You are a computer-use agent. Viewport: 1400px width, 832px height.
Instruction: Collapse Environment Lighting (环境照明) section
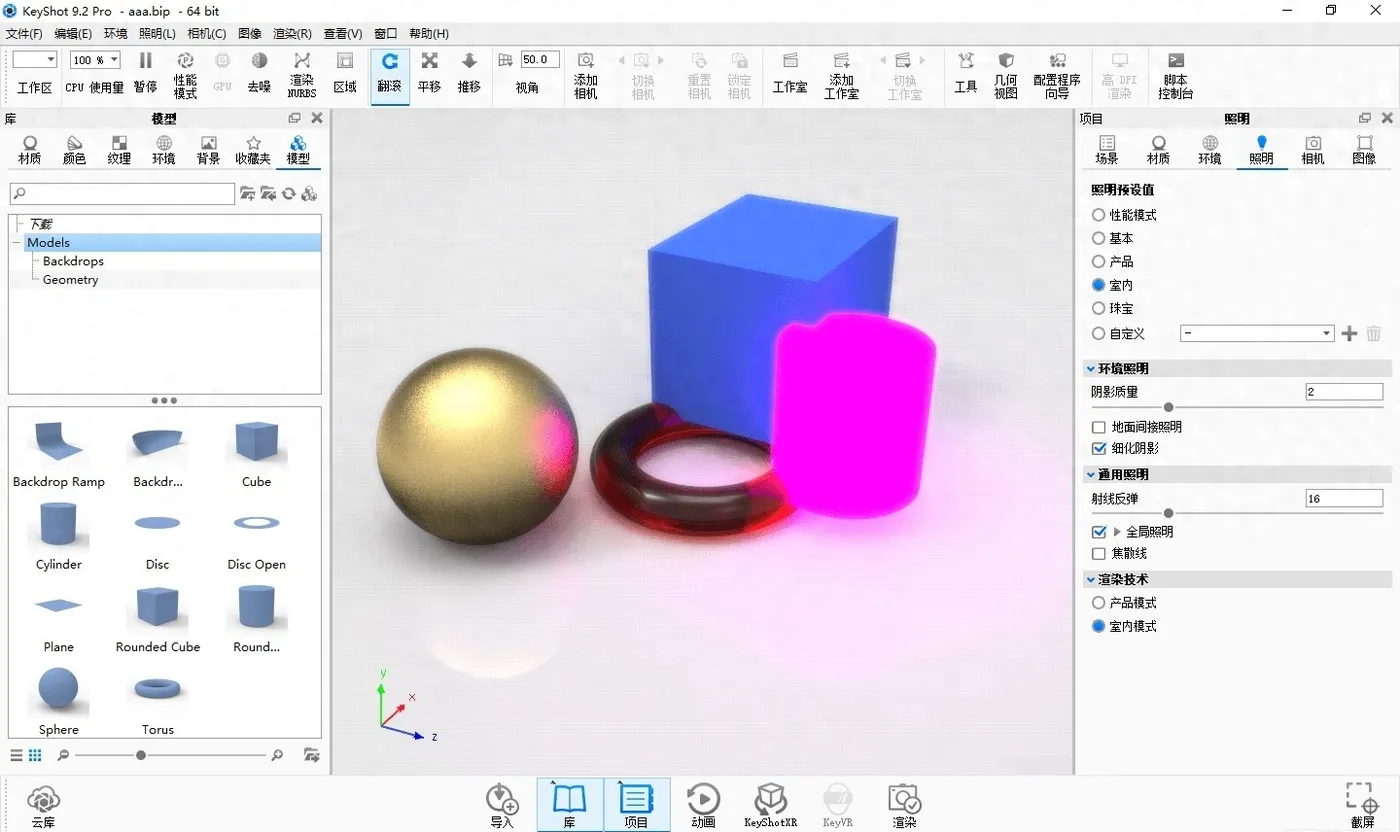coord(1090,368)
